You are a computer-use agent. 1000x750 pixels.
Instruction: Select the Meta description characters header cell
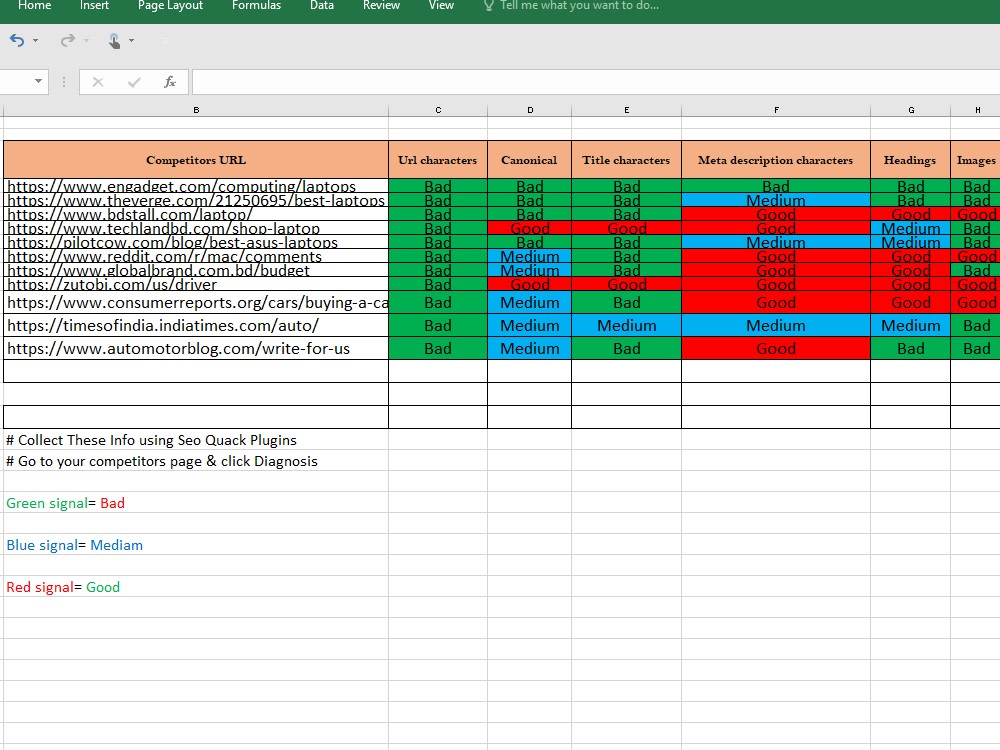pos(776,160)
